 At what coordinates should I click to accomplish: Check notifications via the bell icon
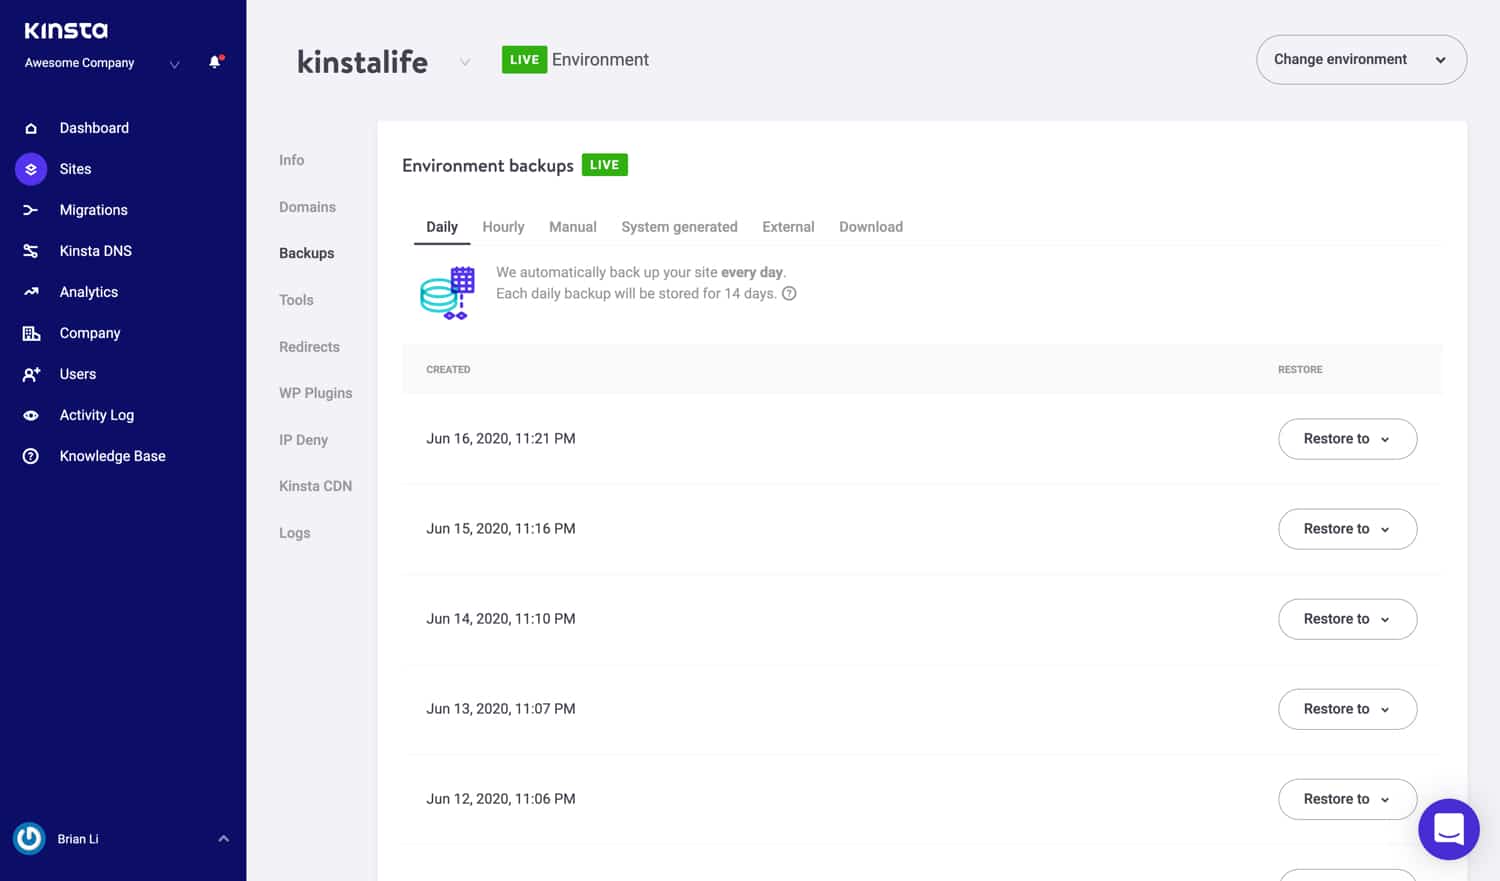coord(213,62)
